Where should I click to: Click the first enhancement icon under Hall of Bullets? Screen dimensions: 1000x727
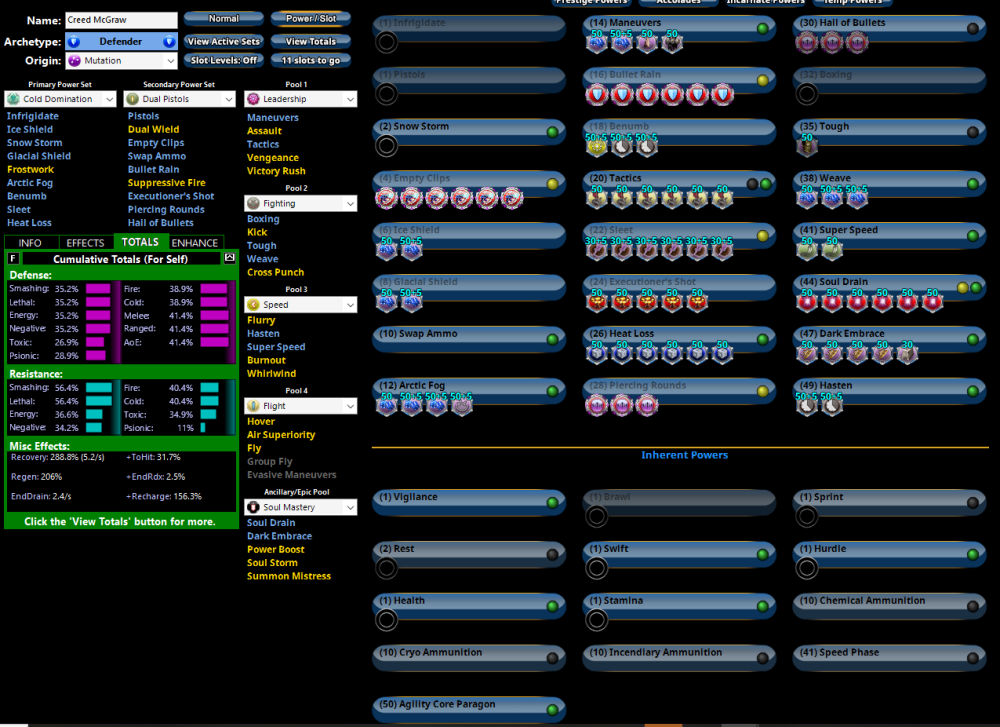[806, 42]
